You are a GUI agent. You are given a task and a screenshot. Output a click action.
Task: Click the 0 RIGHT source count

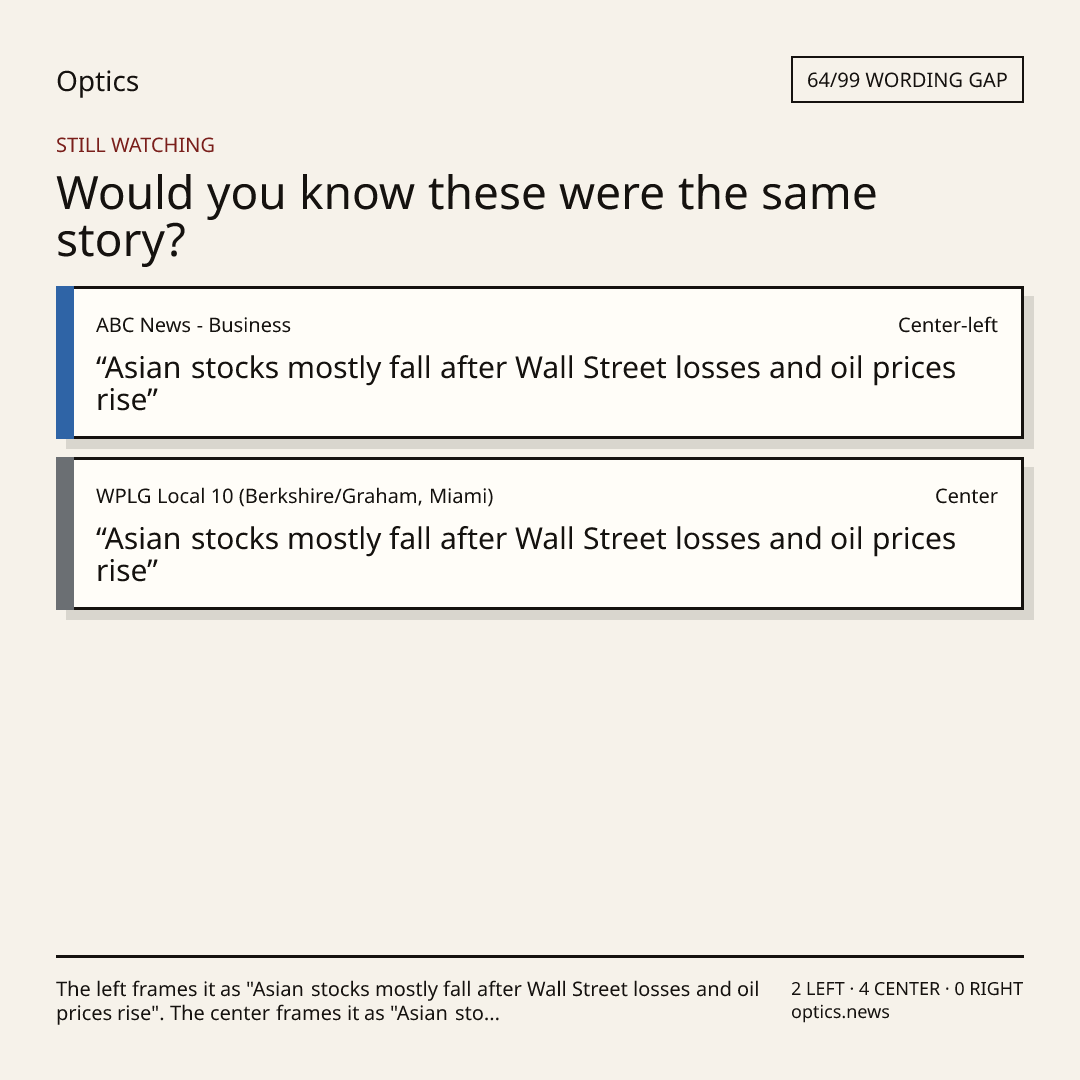pos(988,989)
